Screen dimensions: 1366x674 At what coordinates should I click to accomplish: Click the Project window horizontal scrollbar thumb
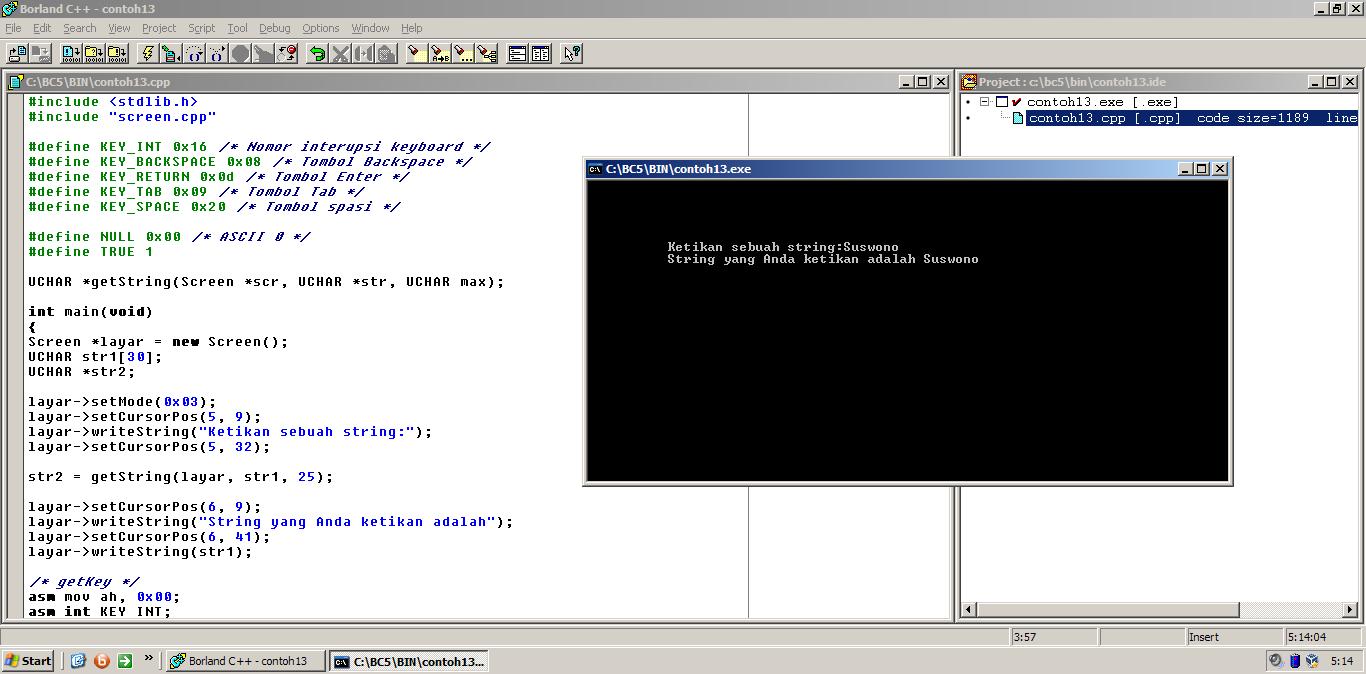coord(1108,609)
